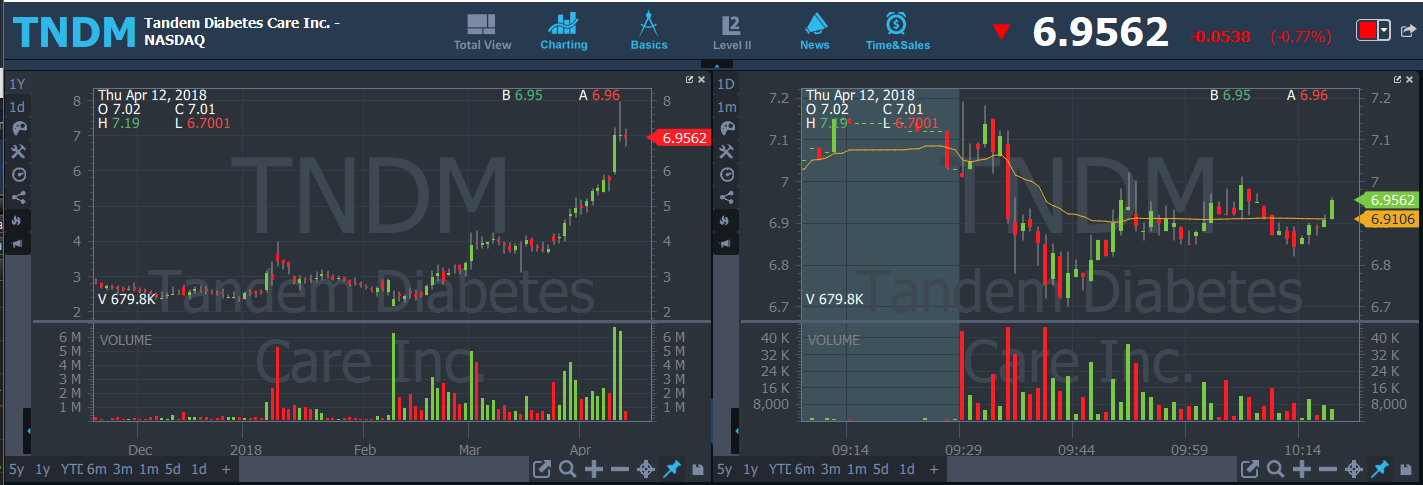The height and width of the screenshot is (485, 1423).
Task: Toggle the pin on left chart
Action: click(x=673, y=469)
